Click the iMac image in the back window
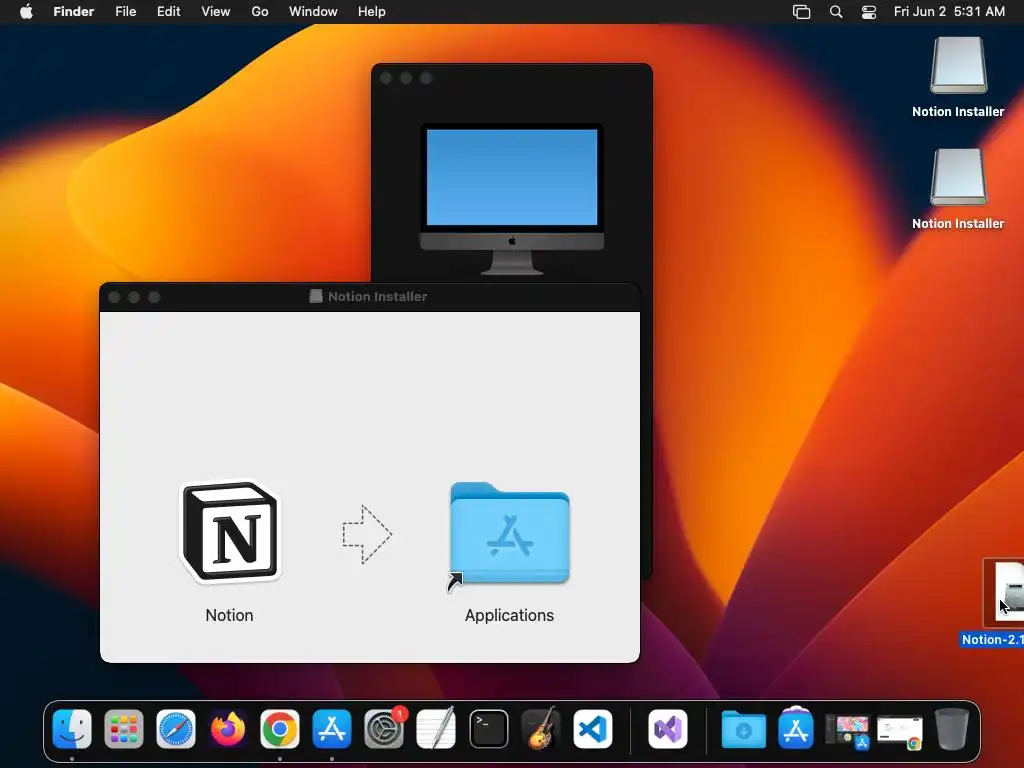This screenshot has width=1024, height=768. tap(512, 199)
